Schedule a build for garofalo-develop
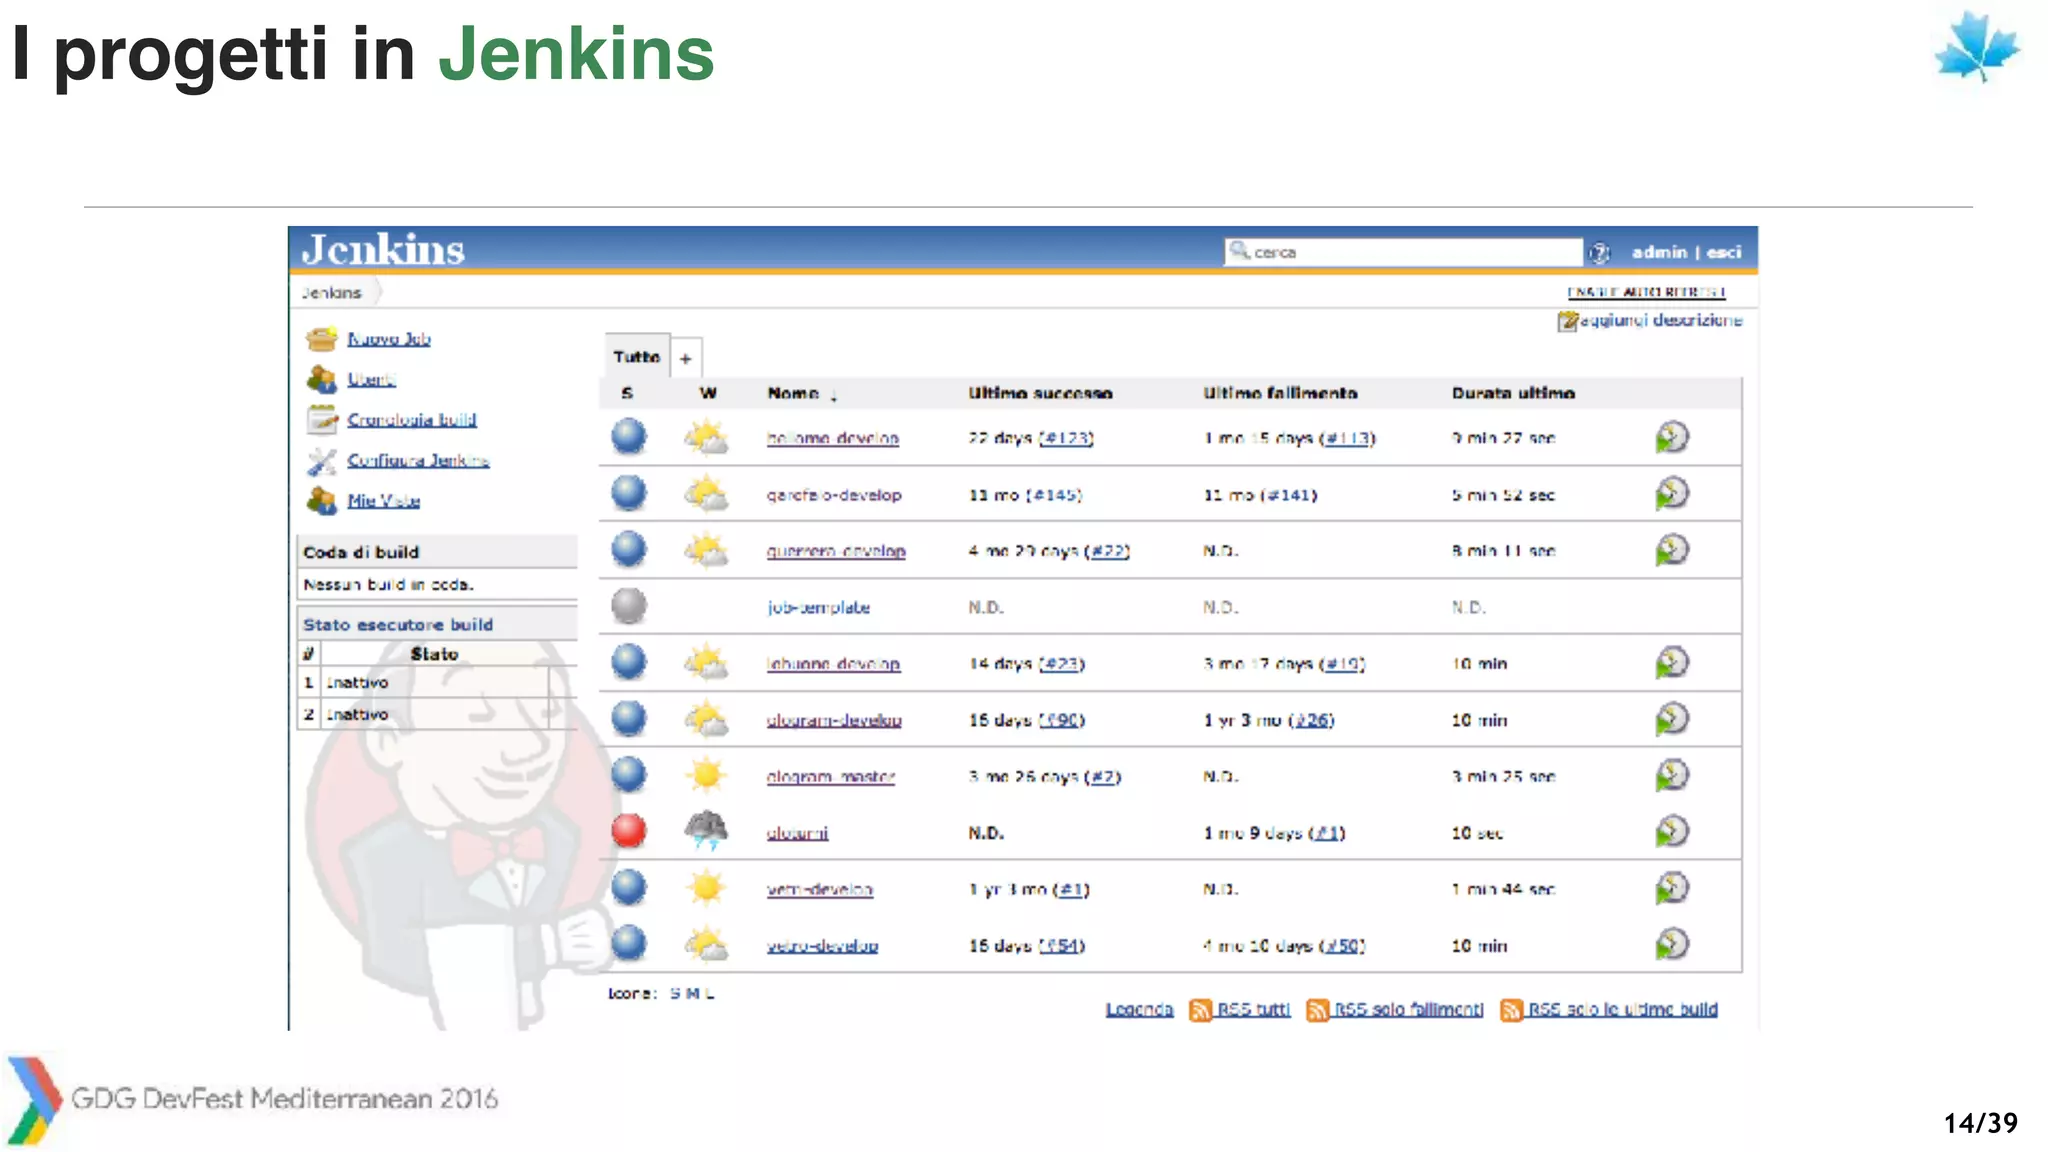Screen dimensions: 2048x1152 pos(1672,493)
